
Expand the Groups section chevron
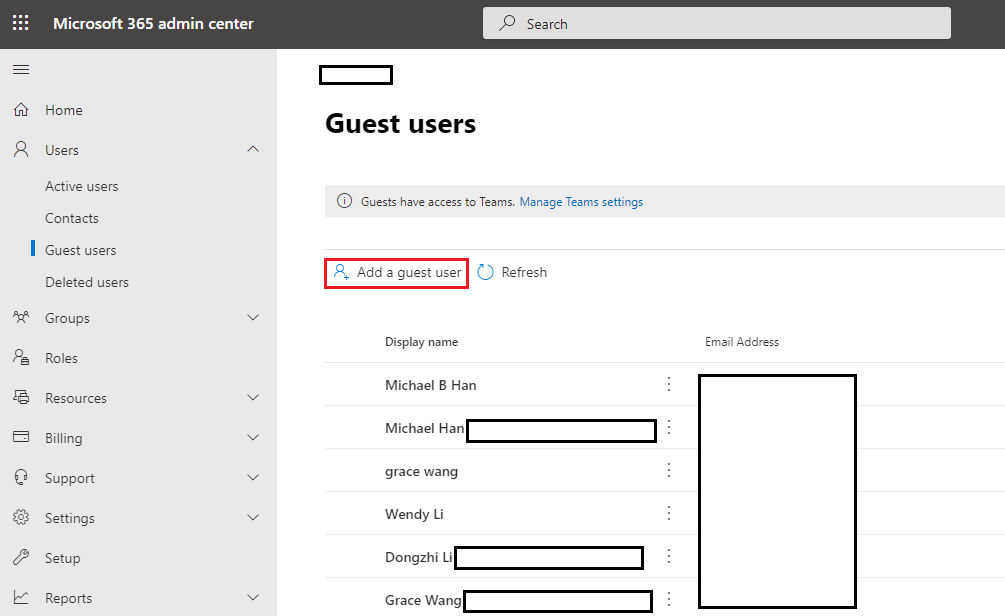pos(253,317)
